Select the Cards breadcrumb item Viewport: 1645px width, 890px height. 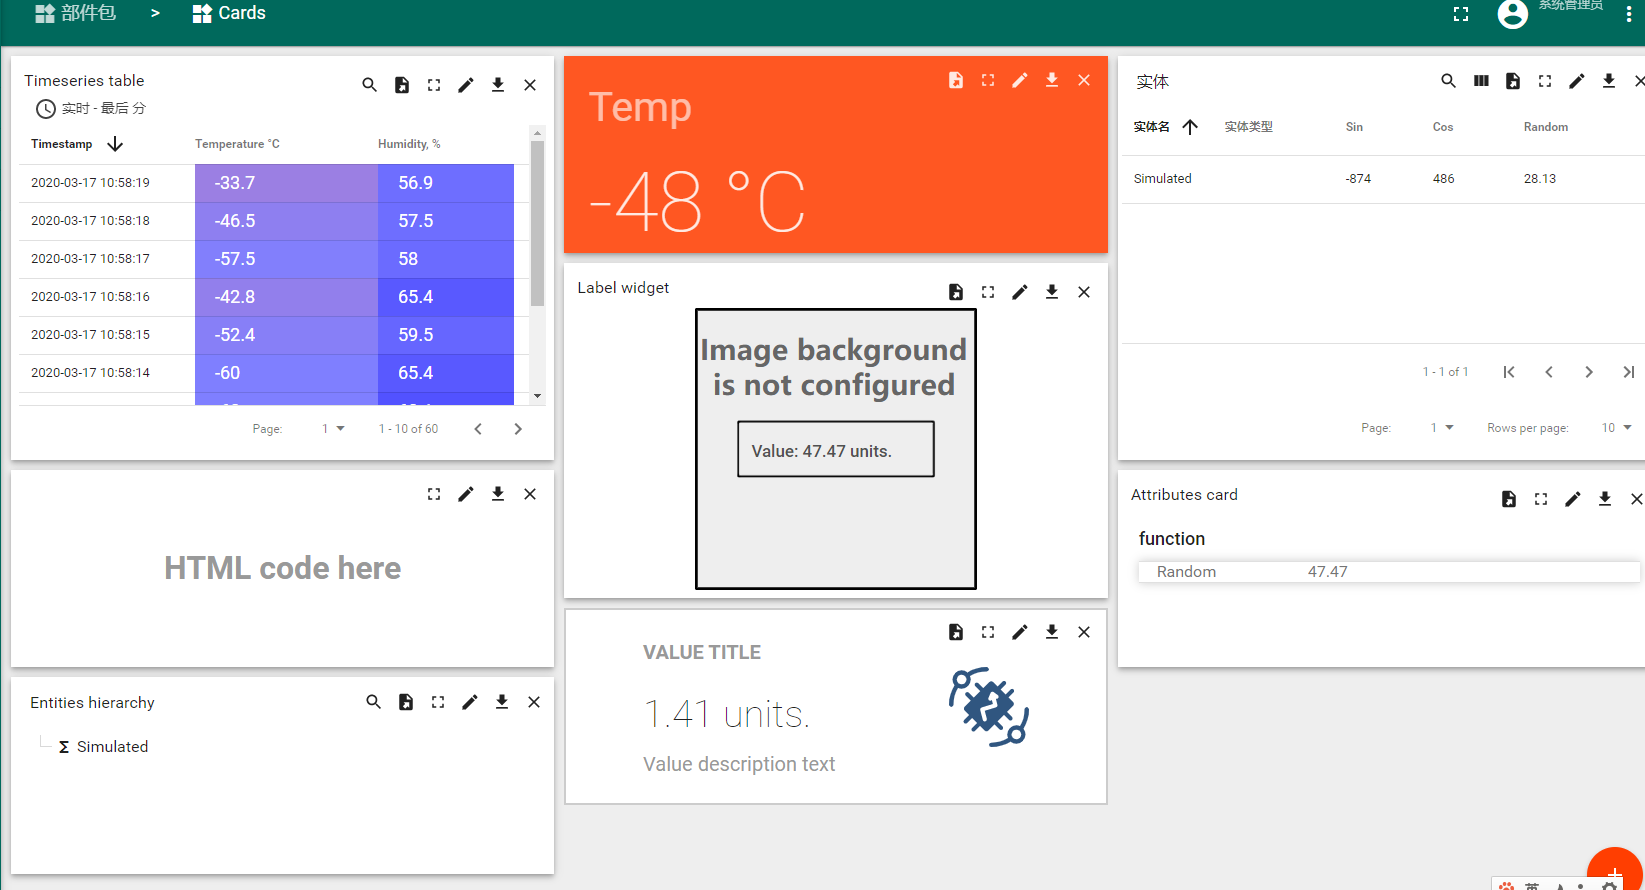pyautogui.click(x=229, y=13)
